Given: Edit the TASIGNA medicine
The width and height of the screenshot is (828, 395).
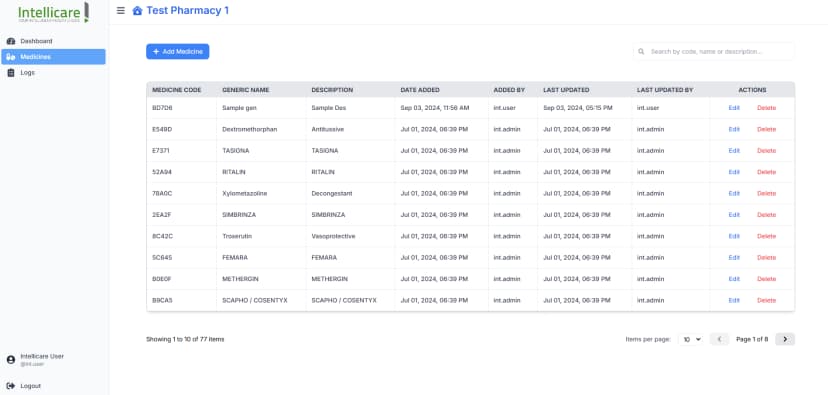Looking at the screenshot, I should point(734,151).
